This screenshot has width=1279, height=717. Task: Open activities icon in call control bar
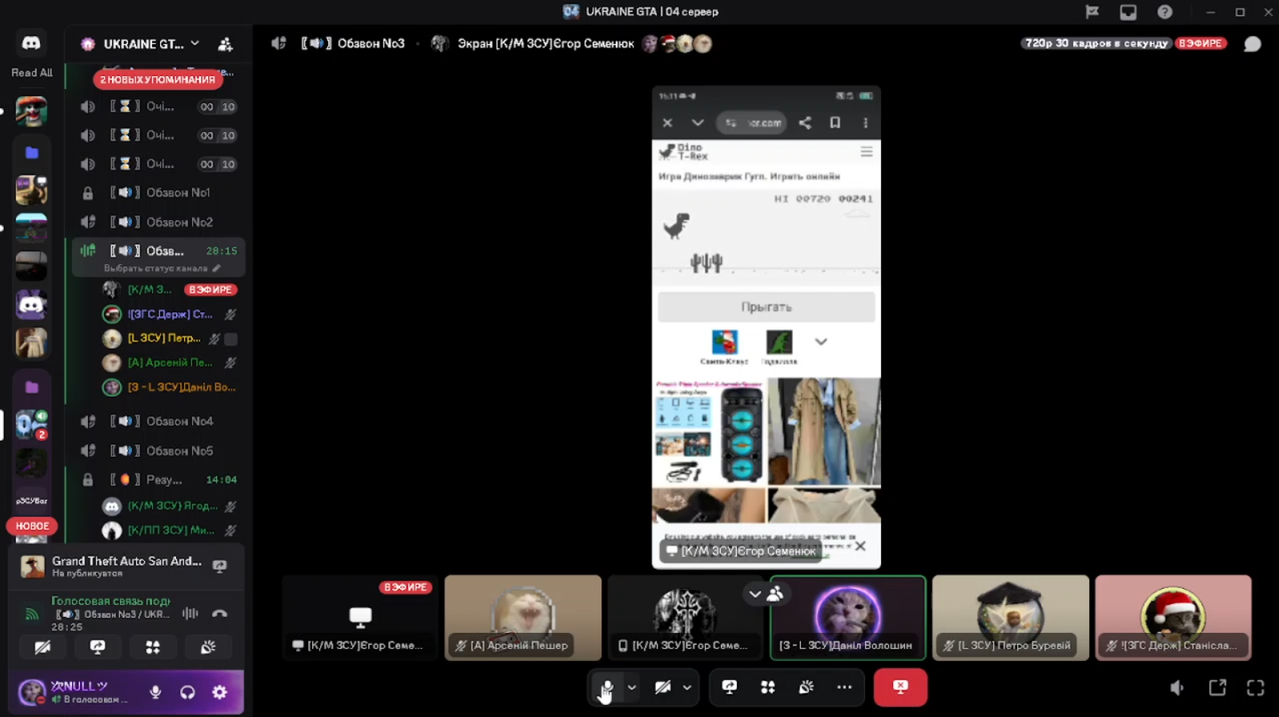768,688
